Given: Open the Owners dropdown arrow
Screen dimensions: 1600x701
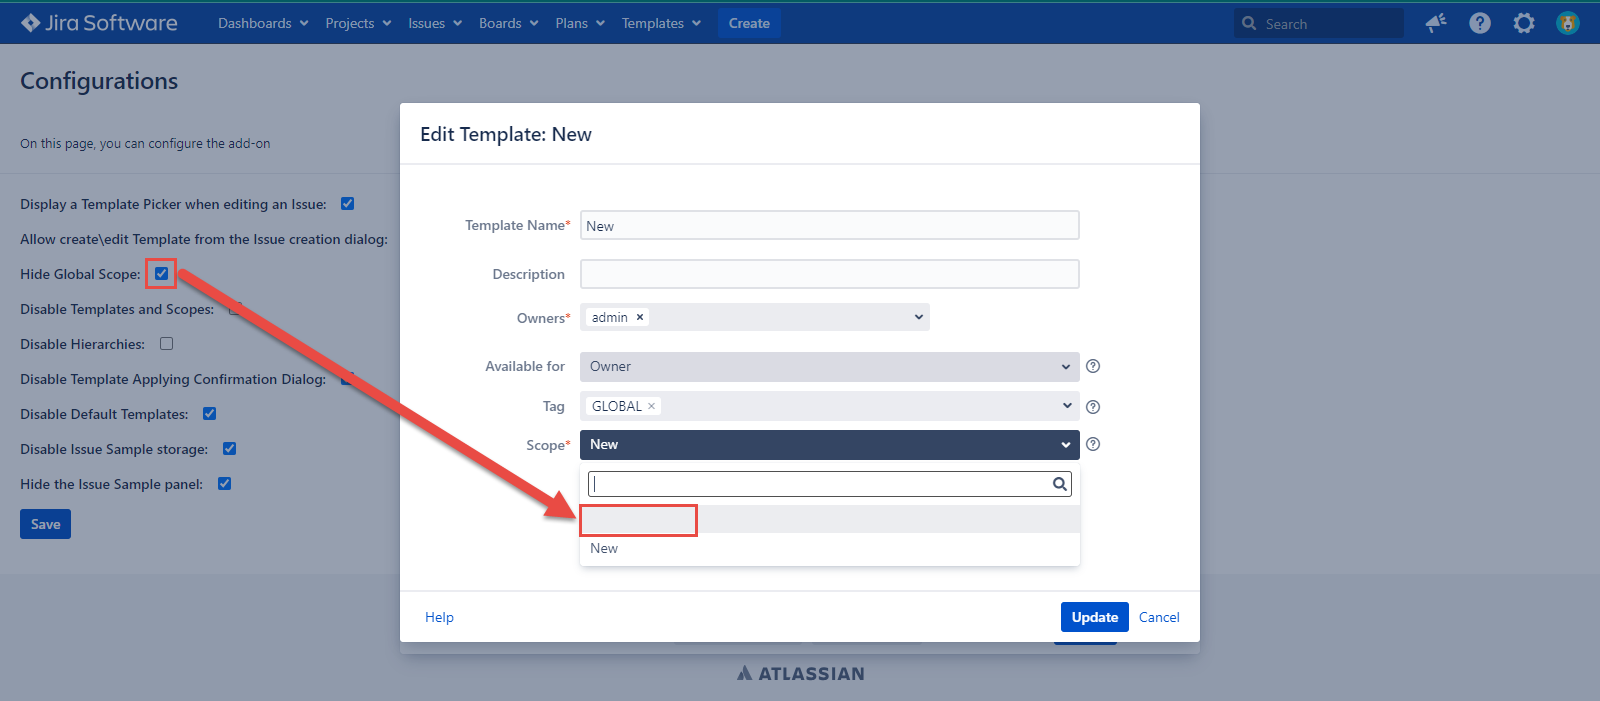Looking at the screenshot, I should (x=918, y=317).
